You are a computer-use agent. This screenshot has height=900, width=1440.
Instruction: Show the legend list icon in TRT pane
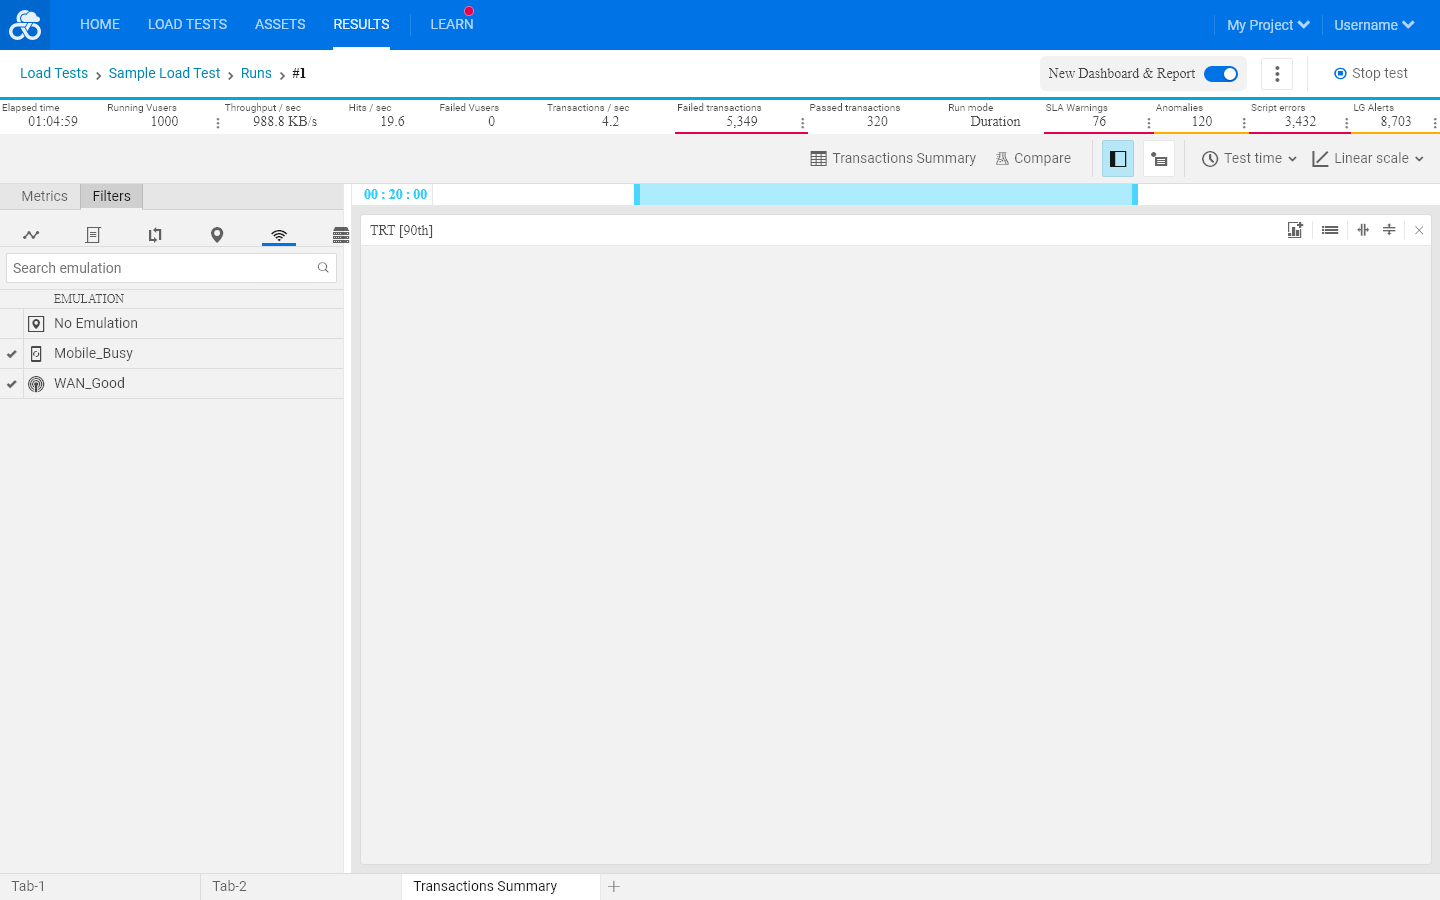point(1330,230)
